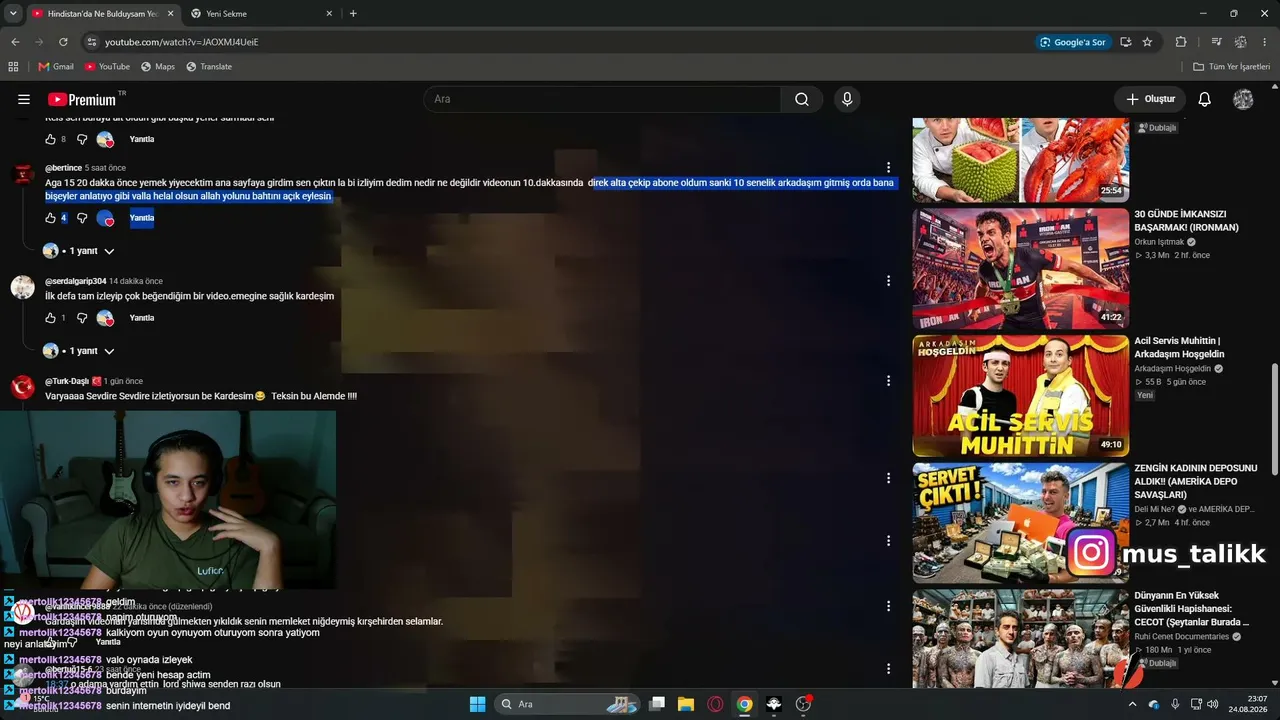This screenshot has width=1280, height=720.
Task: Open Chrome's three-dot menu
Action: point(1265,42)
